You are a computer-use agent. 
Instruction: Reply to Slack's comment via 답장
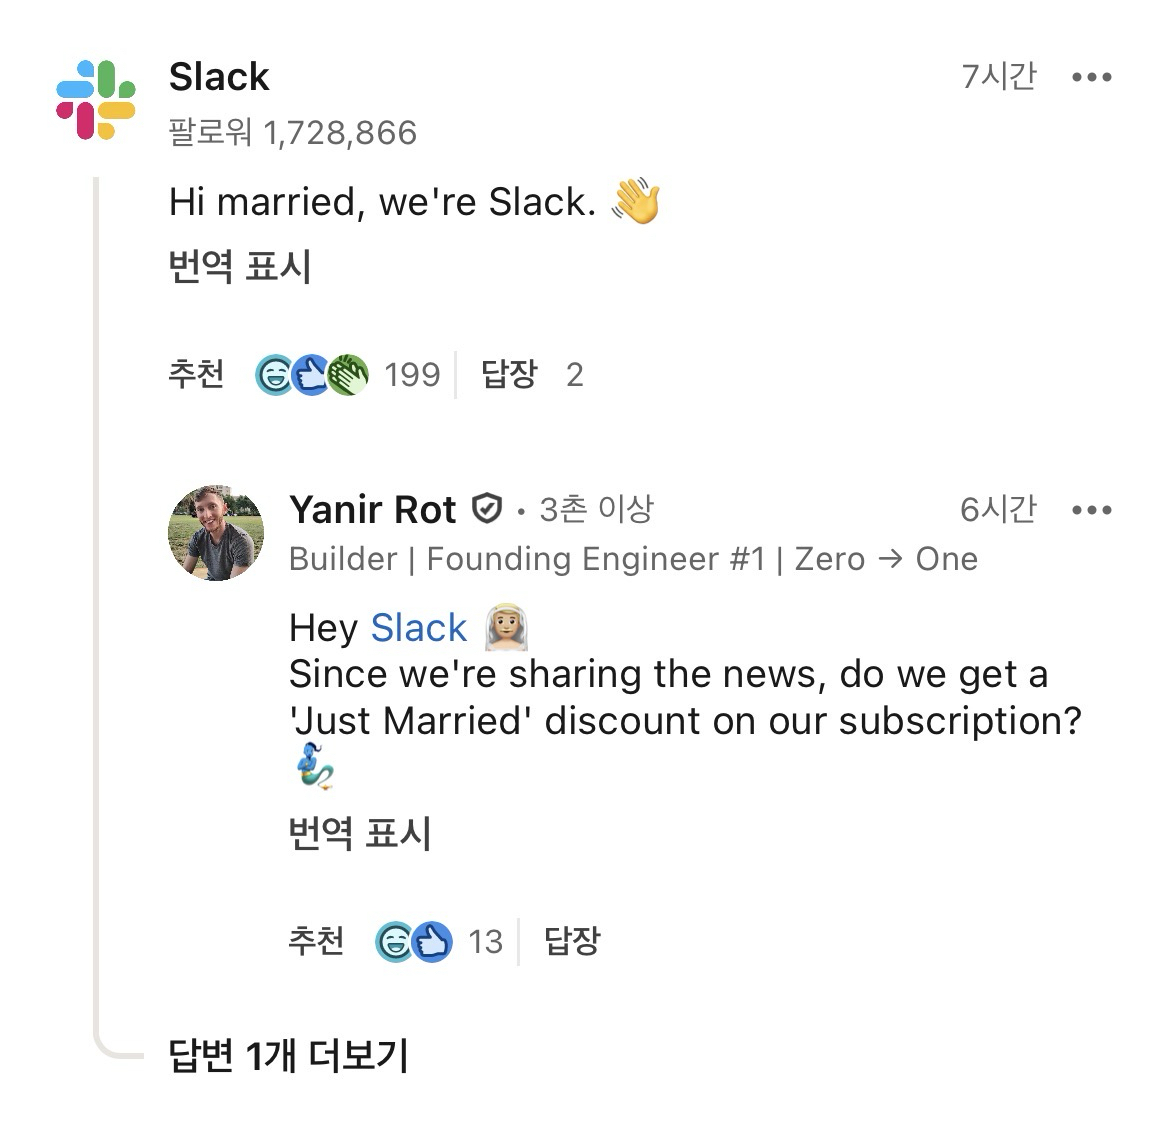click(x=509, y=374)
